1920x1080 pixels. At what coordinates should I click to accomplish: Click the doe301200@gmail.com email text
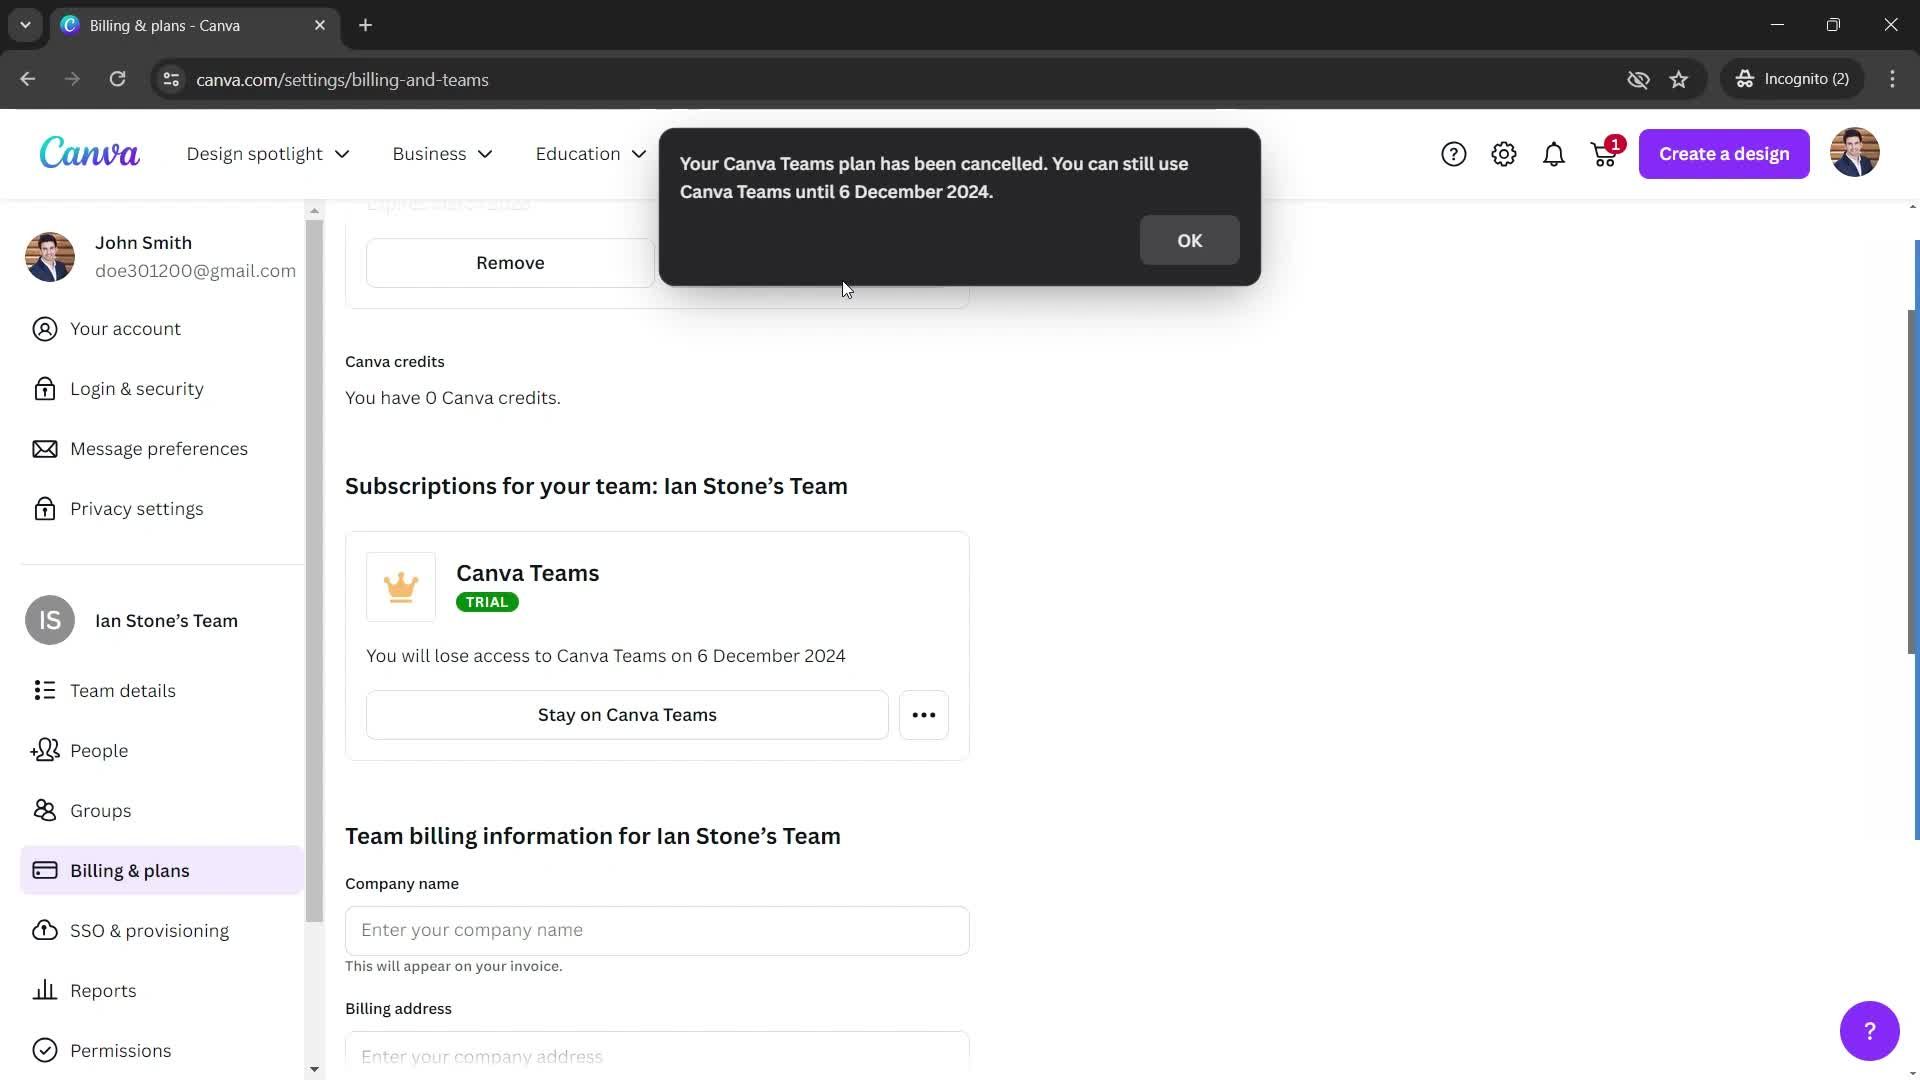(195, 271)
